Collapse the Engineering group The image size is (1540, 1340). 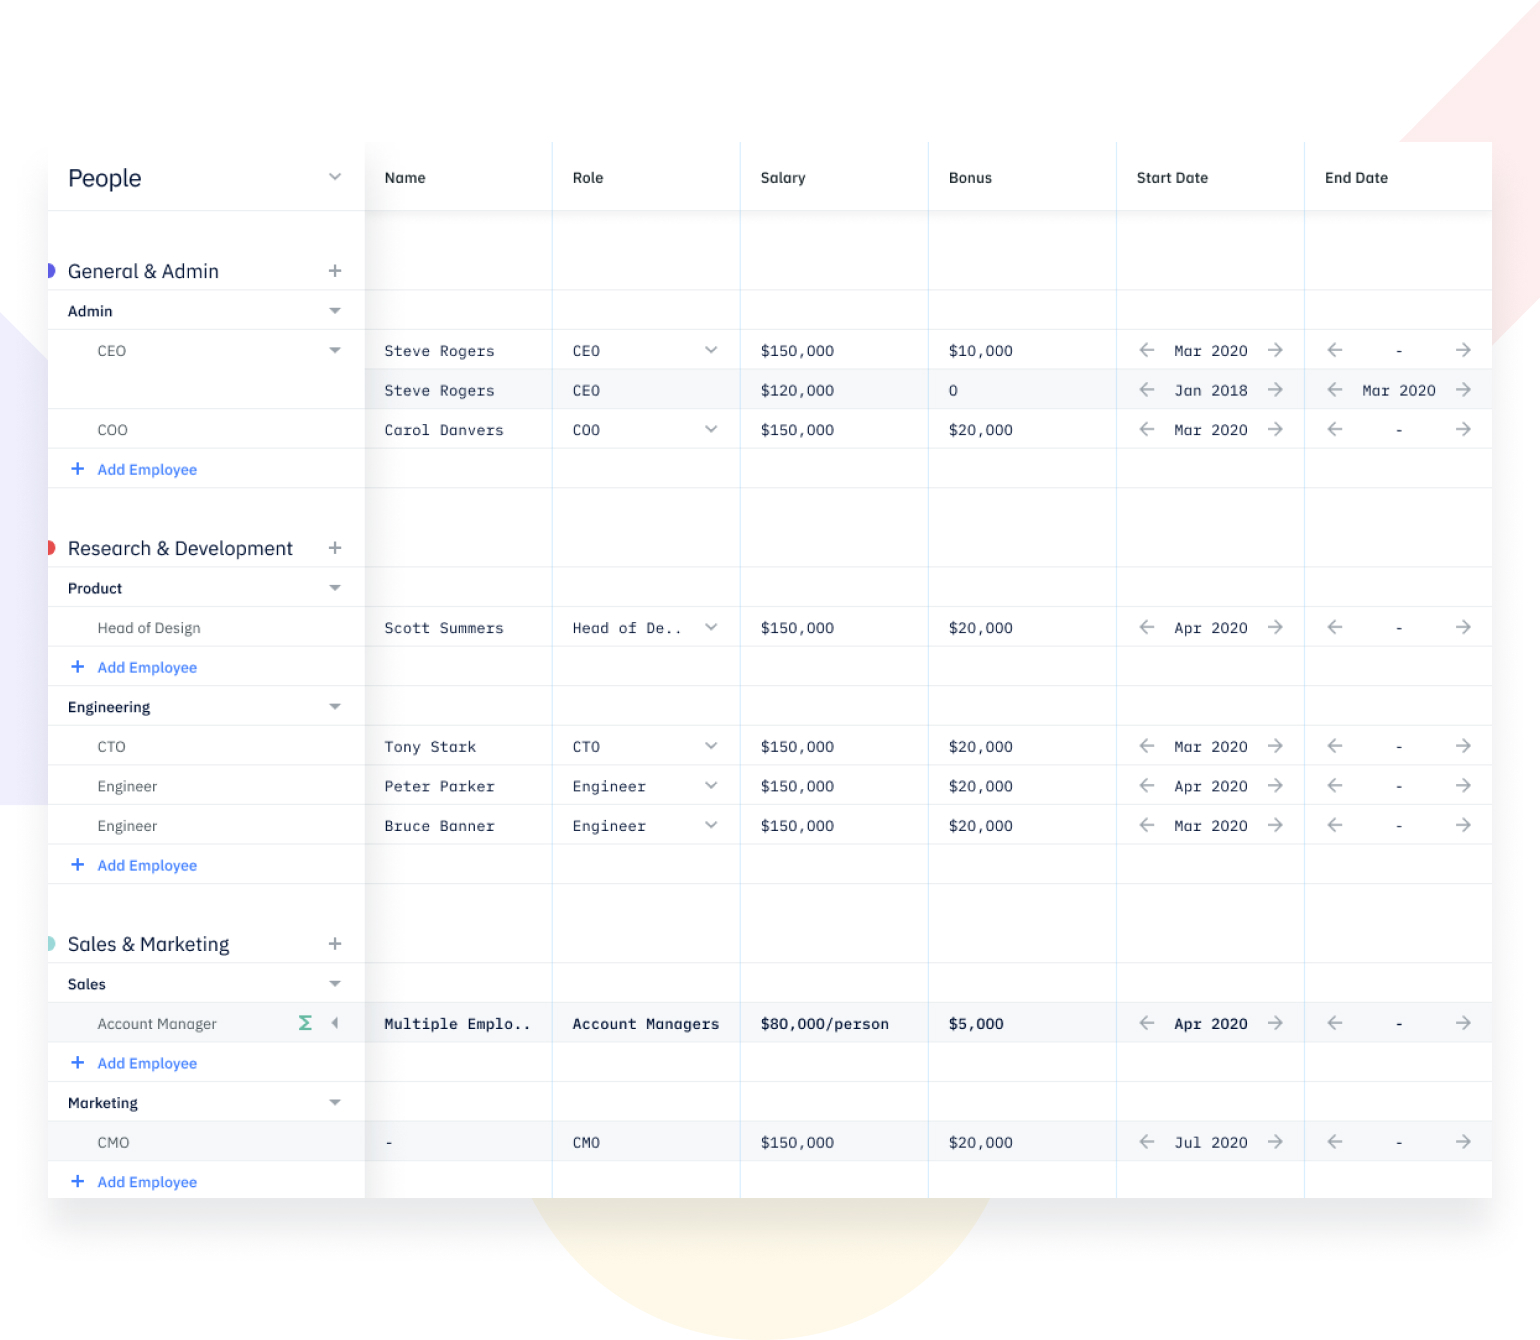point(335,707)
